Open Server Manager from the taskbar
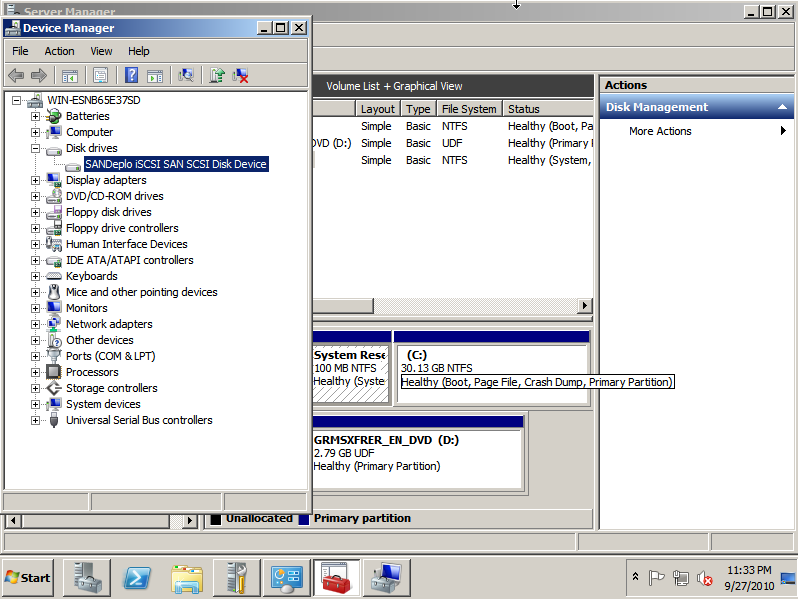 (87, 577)
